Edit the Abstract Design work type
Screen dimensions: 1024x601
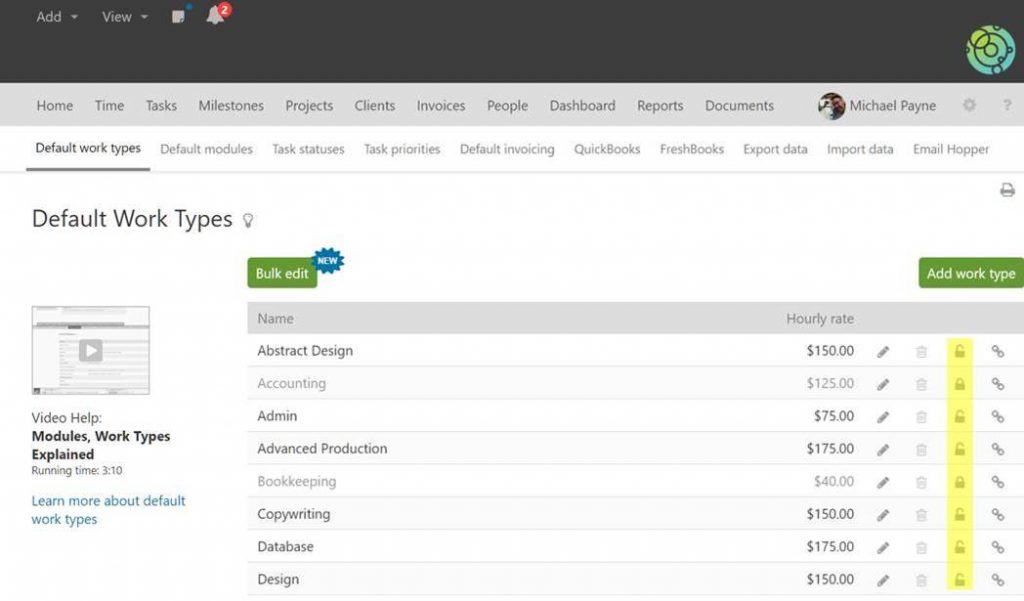click(883, 351)
